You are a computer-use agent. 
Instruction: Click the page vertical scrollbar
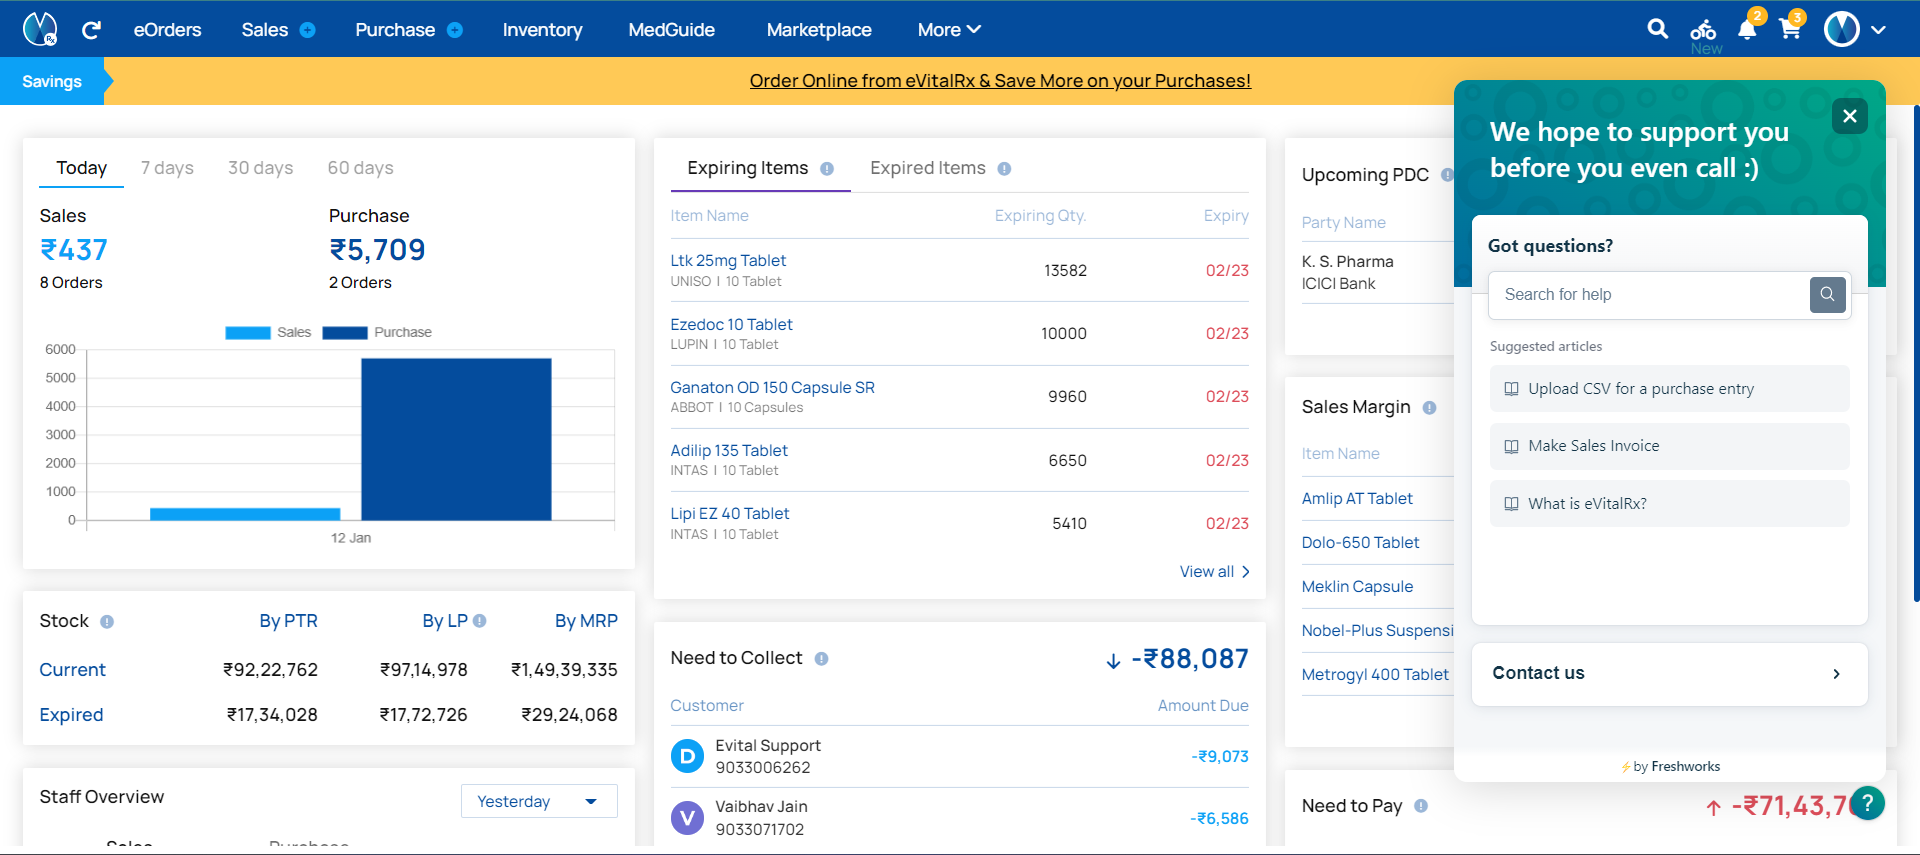coord(1915,352)
